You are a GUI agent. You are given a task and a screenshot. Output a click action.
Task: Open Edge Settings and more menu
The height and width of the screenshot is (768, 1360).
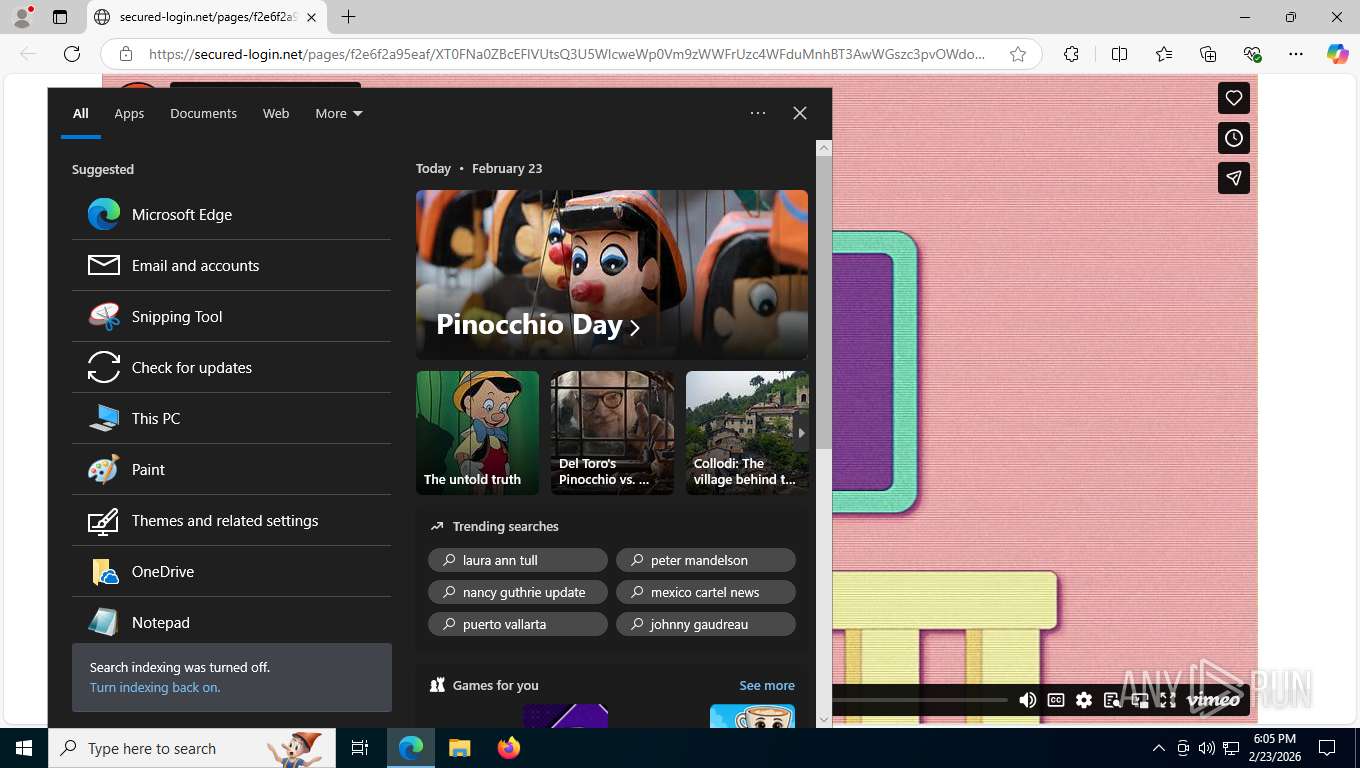tap(1296, 54)
